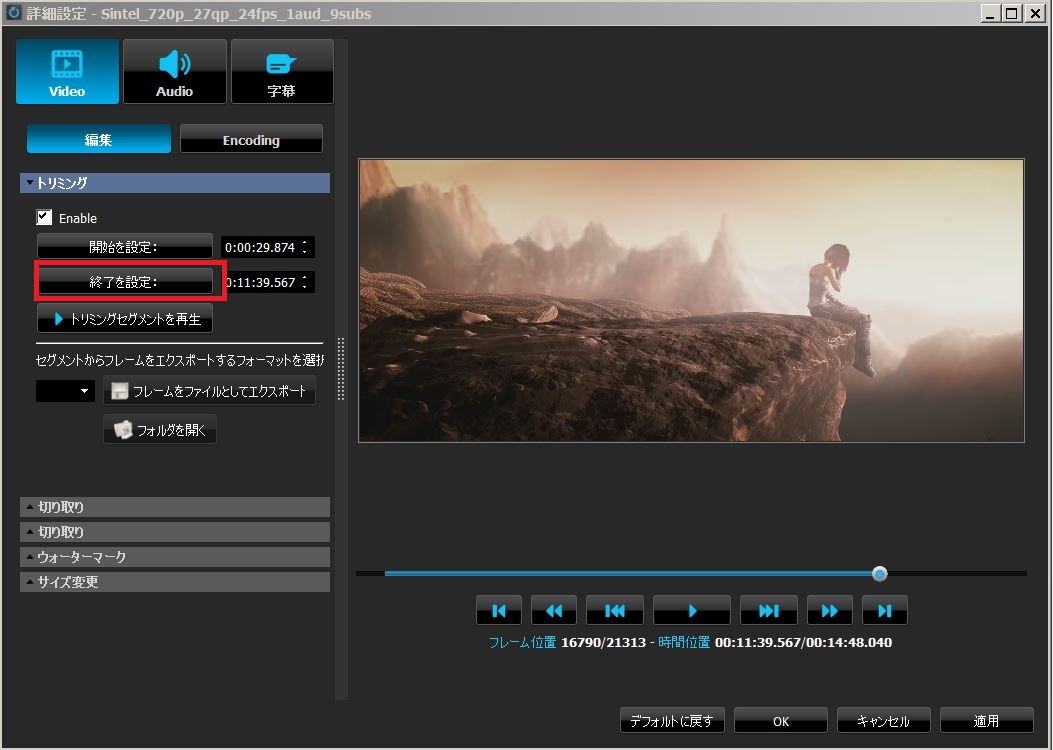Play the trimming segment

tap(125, 319)
